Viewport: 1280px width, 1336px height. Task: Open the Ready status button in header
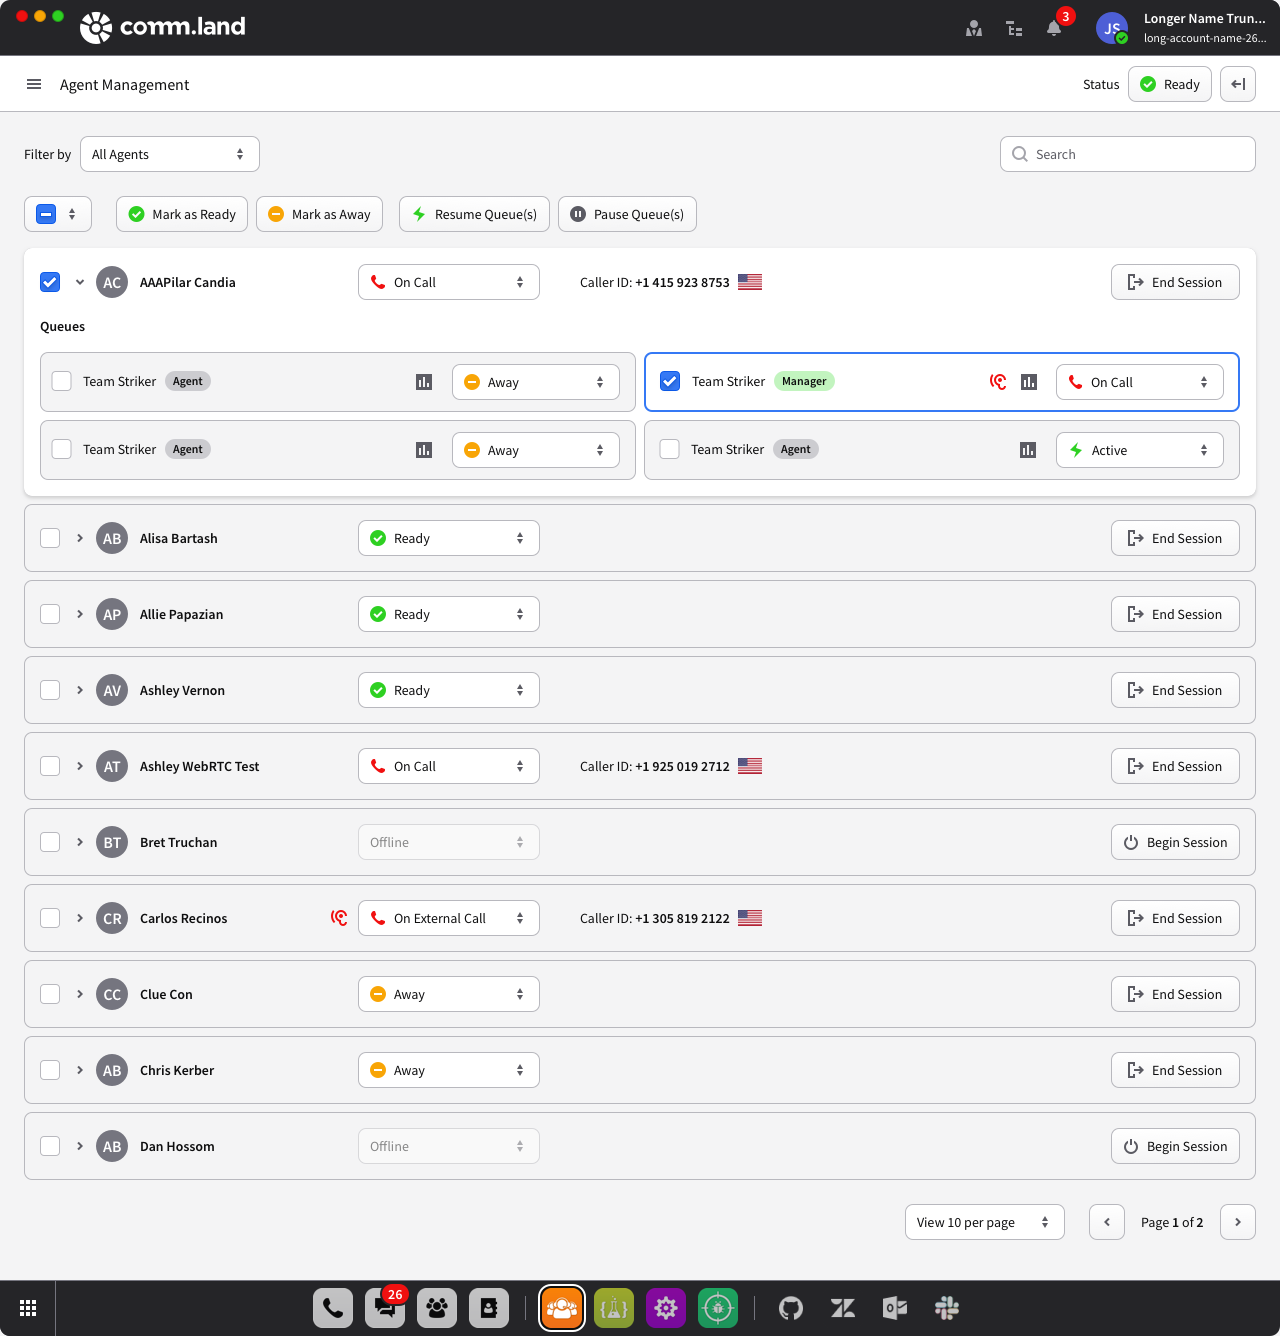tap(1170, 84)
